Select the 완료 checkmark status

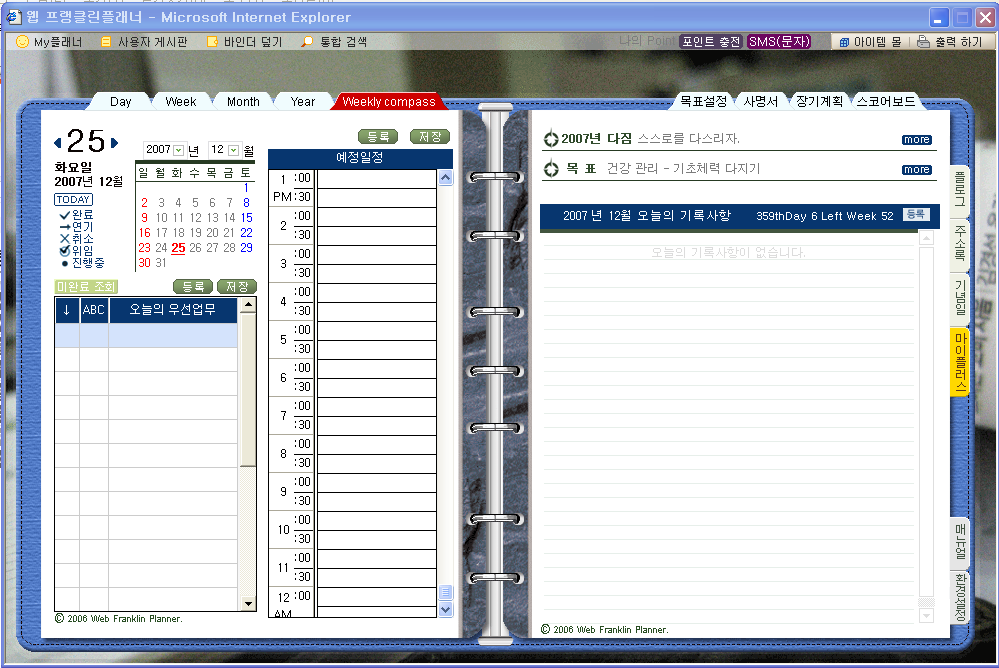(76, 215)
